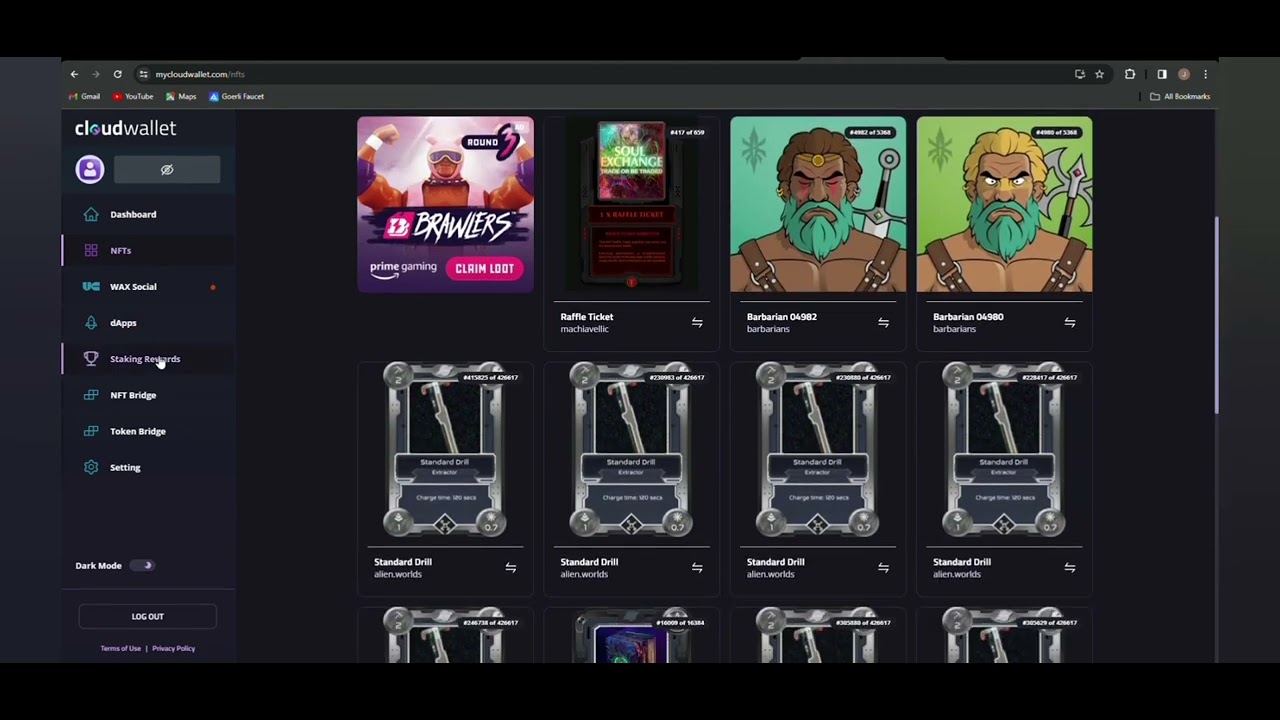Viewport: 1280px width, 720px height.
Task: Click transfer icon under Standard Drill #230880
Action: 883,568
